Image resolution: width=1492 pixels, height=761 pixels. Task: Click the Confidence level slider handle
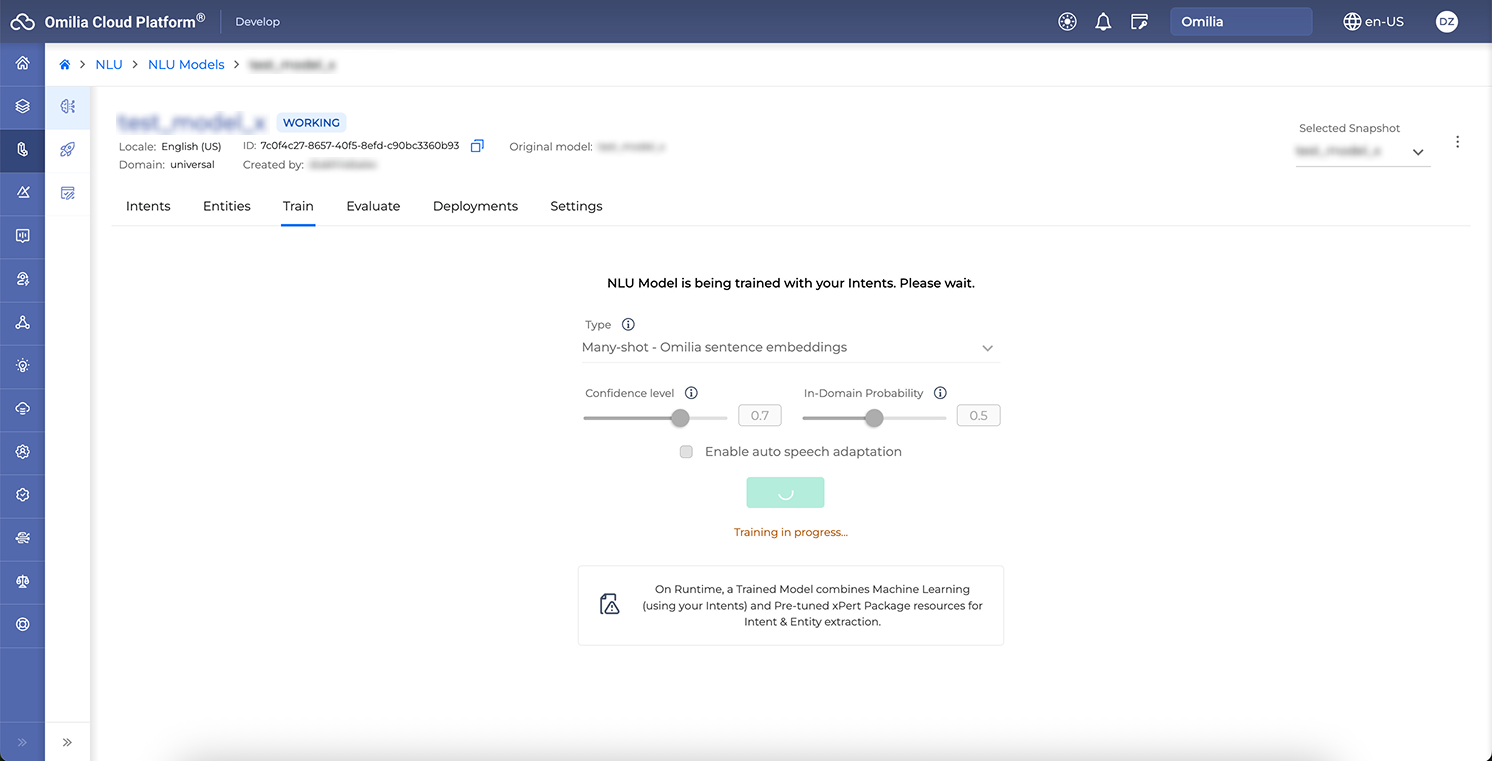coord(680,418)
